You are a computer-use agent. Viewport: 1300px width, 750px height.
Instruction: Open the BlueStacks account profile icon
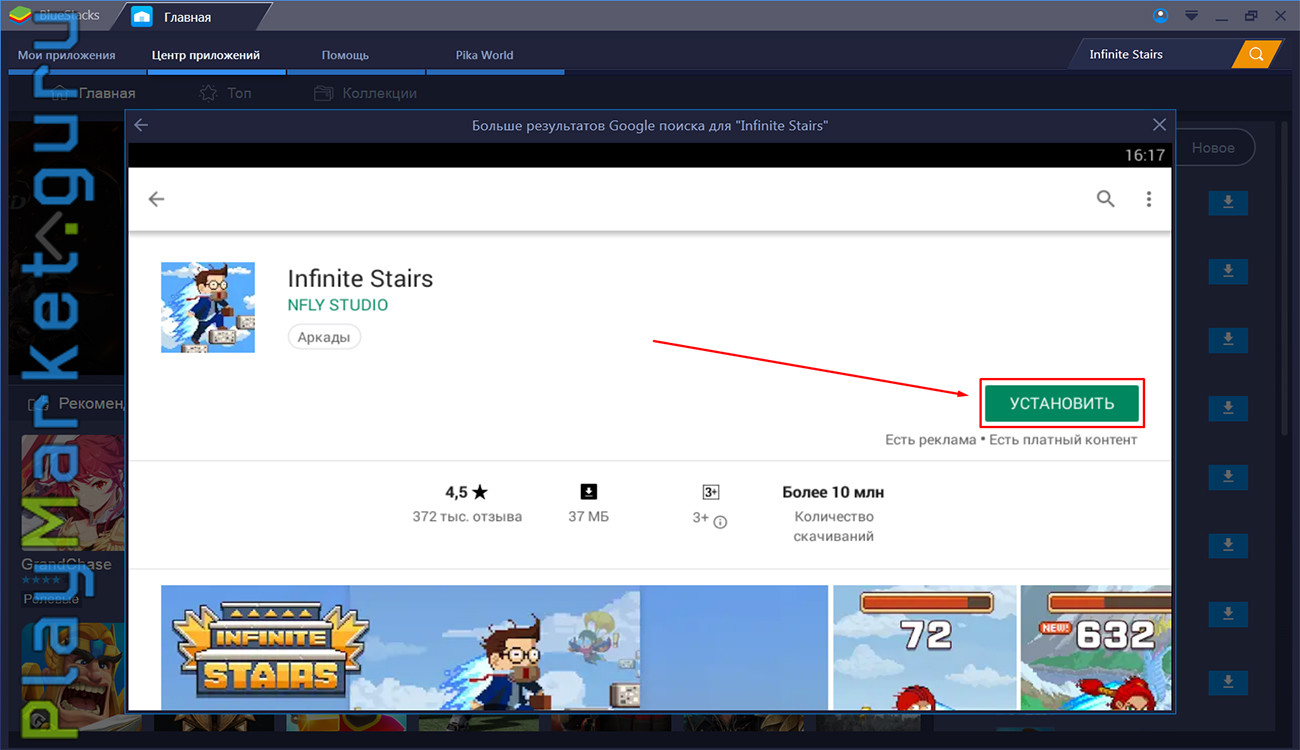tap(1160, 15)
